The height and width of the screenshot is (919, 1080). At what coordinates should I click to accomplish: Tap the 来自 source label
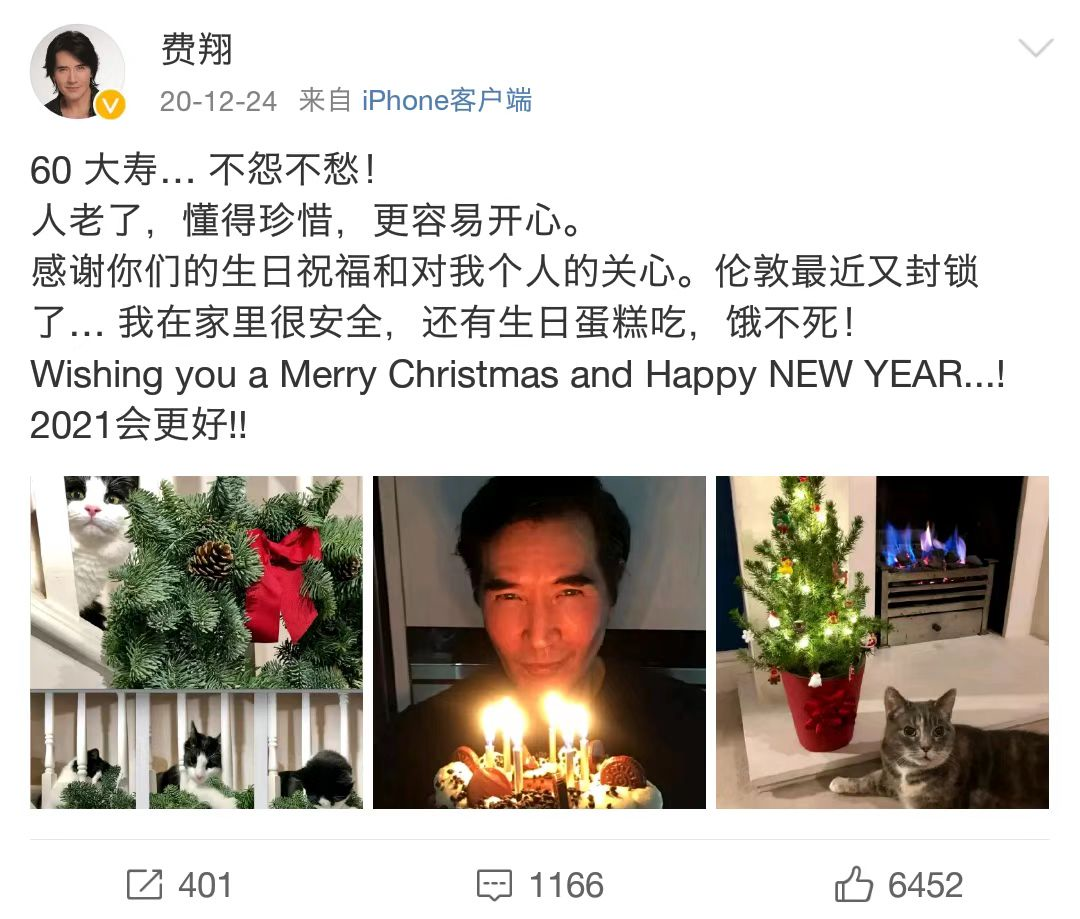[x=325, y=101]
